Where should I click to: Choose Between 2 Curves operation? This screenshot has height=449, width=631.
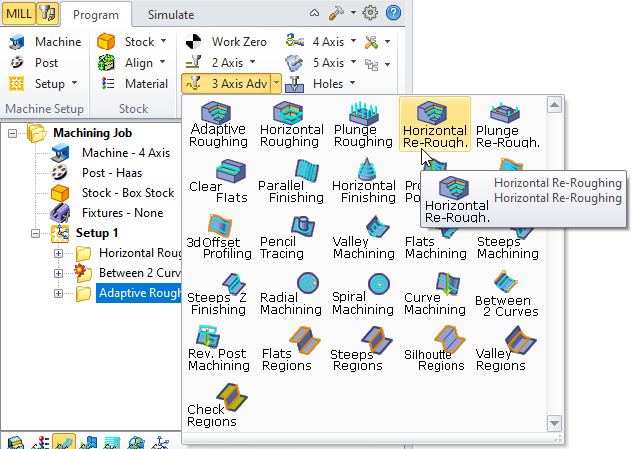507,293
